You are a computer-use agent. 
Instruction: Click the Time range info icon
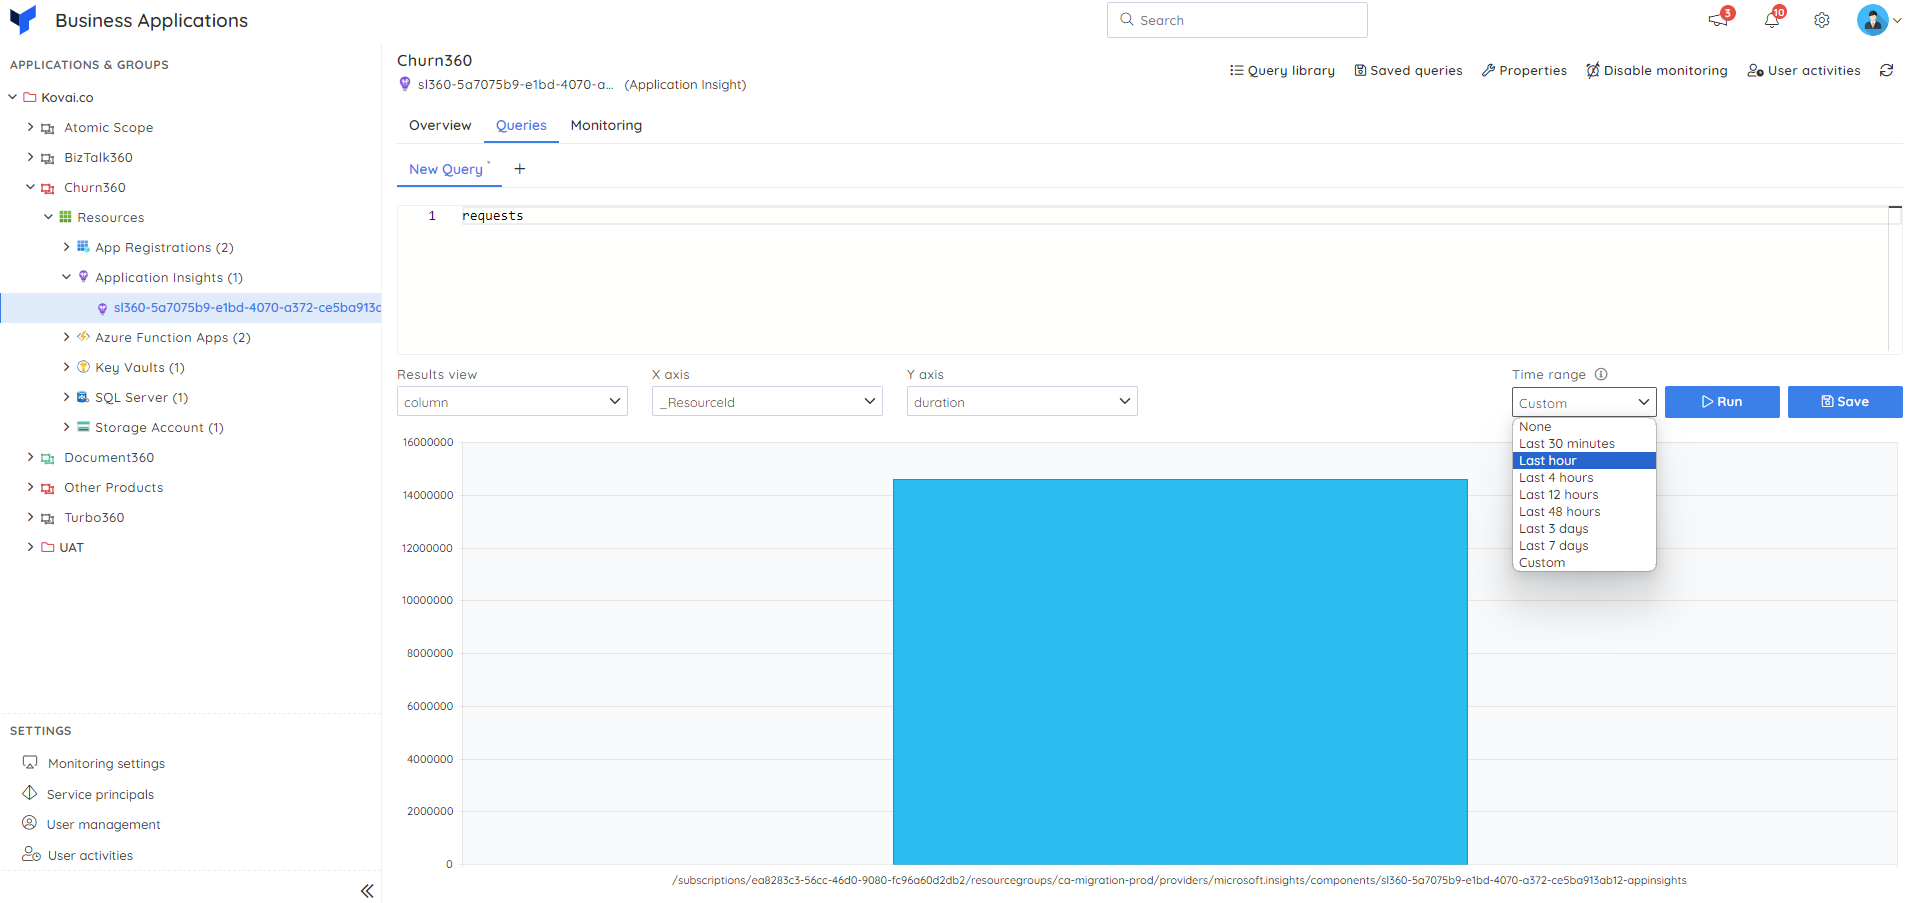1601,374
